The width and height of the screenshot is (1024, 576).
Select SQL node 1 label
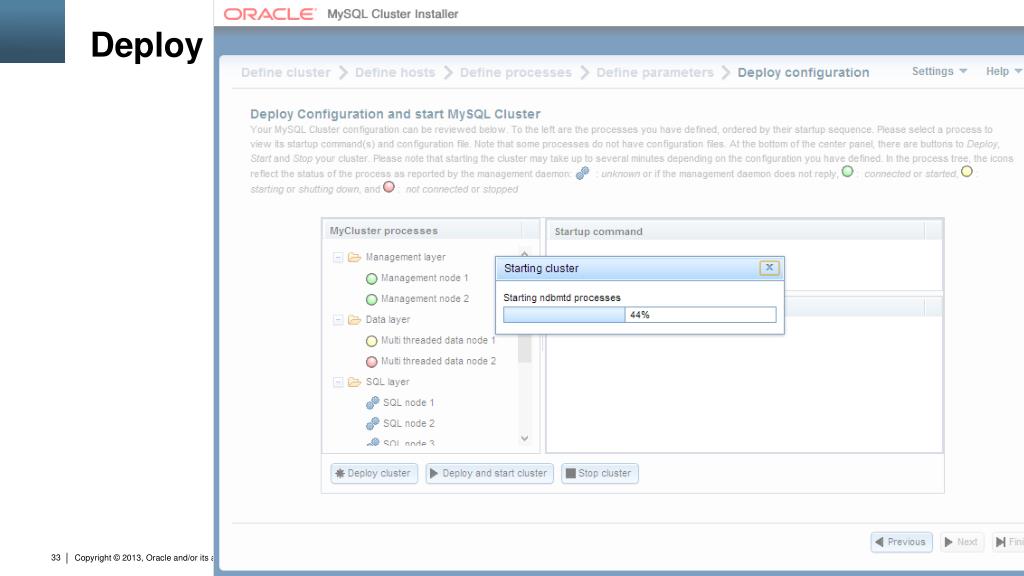point(409,403)
